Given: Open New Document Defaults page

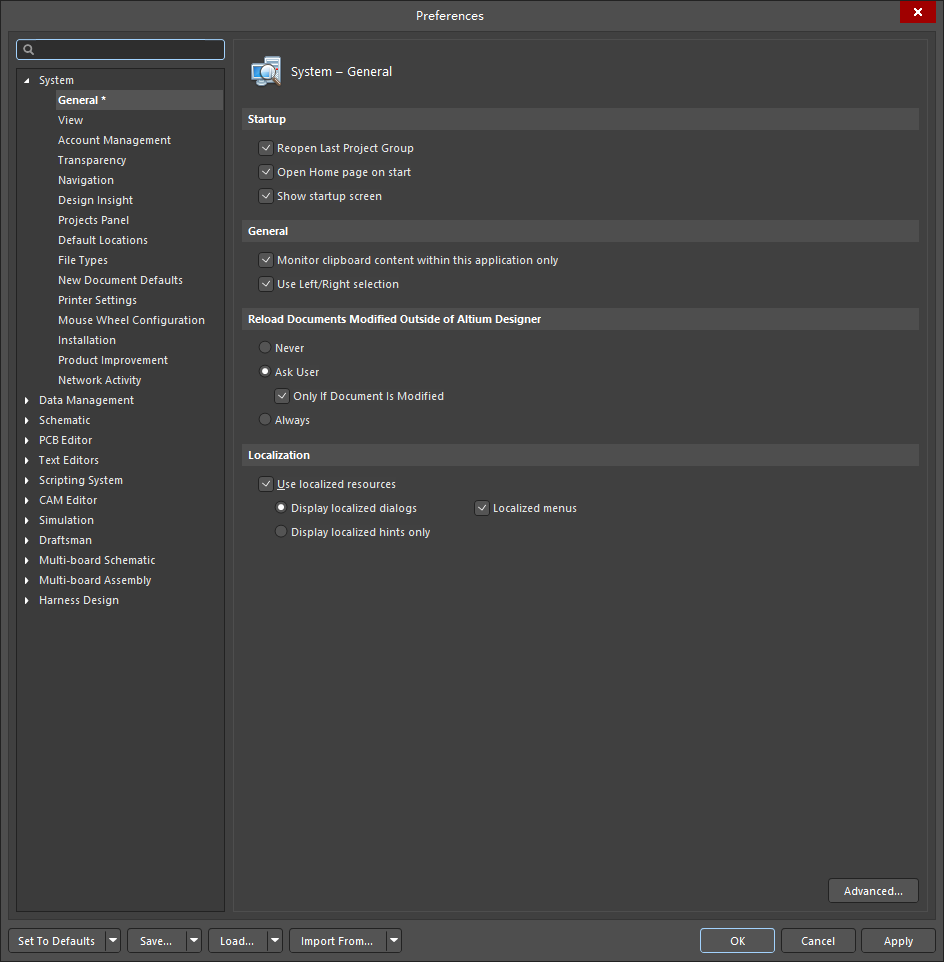Looking at the screenshot, I should 120,280.
